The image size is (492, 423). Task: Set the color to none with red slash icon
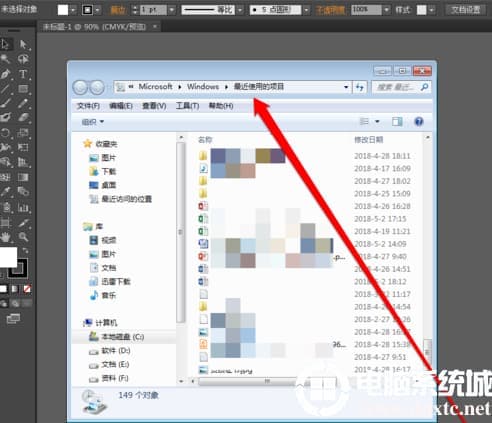point(27,289)
